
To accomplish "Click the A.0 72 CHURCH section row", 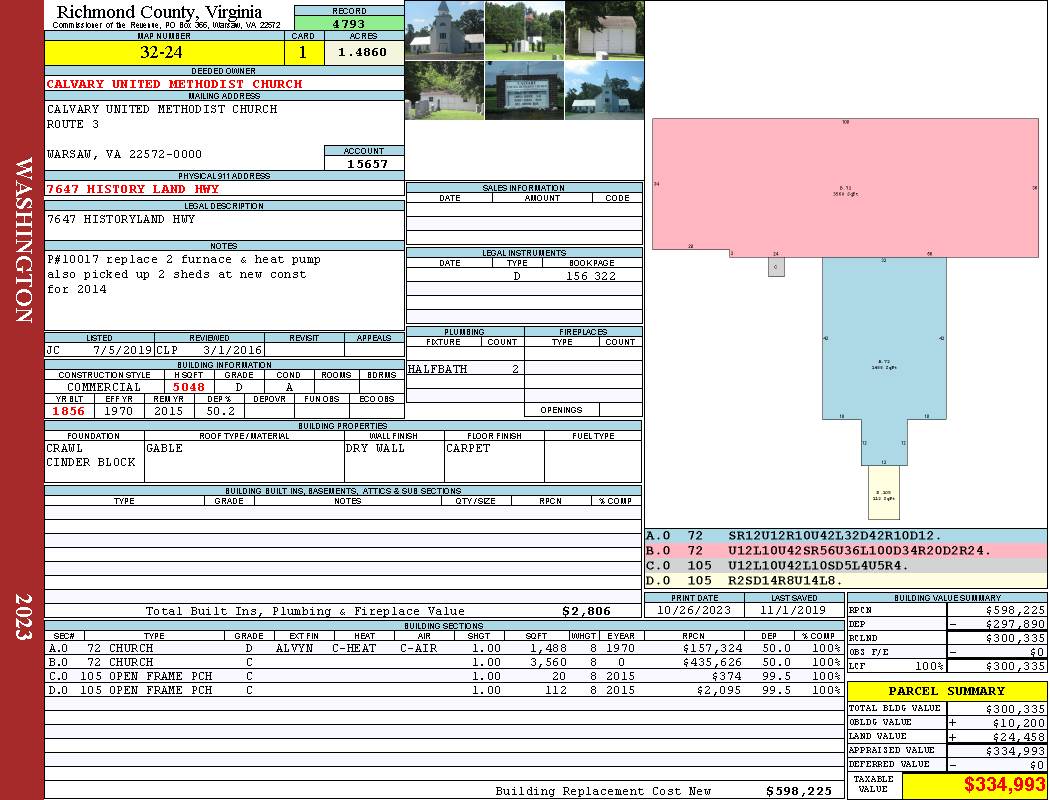I will 443,648.
